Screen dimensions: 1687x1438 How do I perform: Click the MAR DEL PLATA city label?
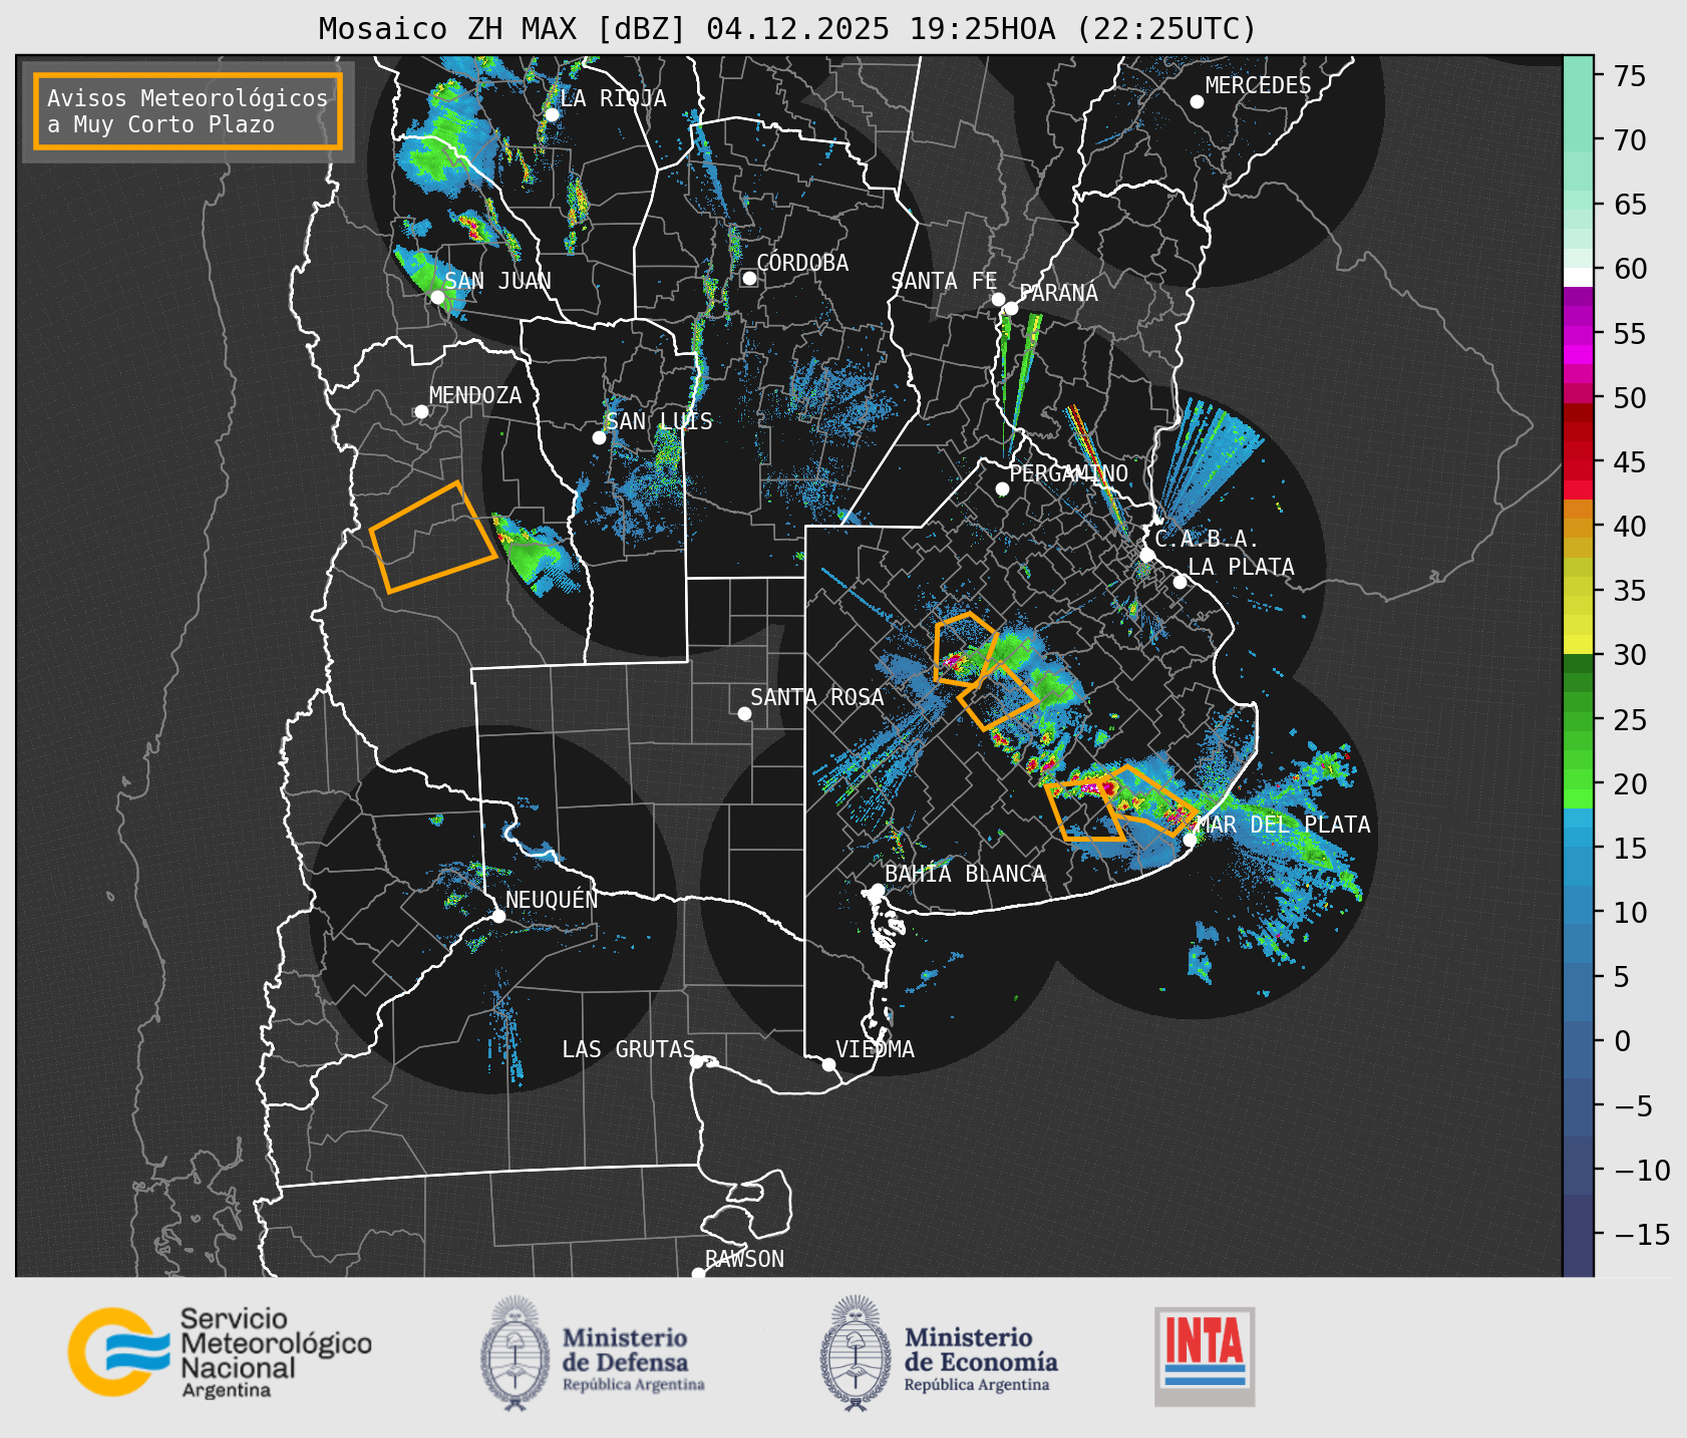pos(1283,825)
